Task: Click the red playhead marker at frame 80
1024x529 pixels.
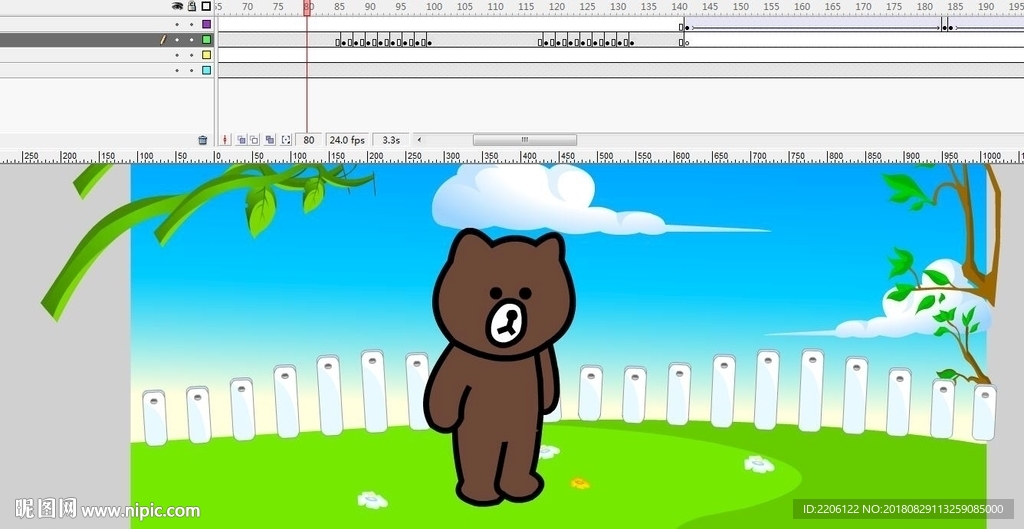Action: coord(307,7)
